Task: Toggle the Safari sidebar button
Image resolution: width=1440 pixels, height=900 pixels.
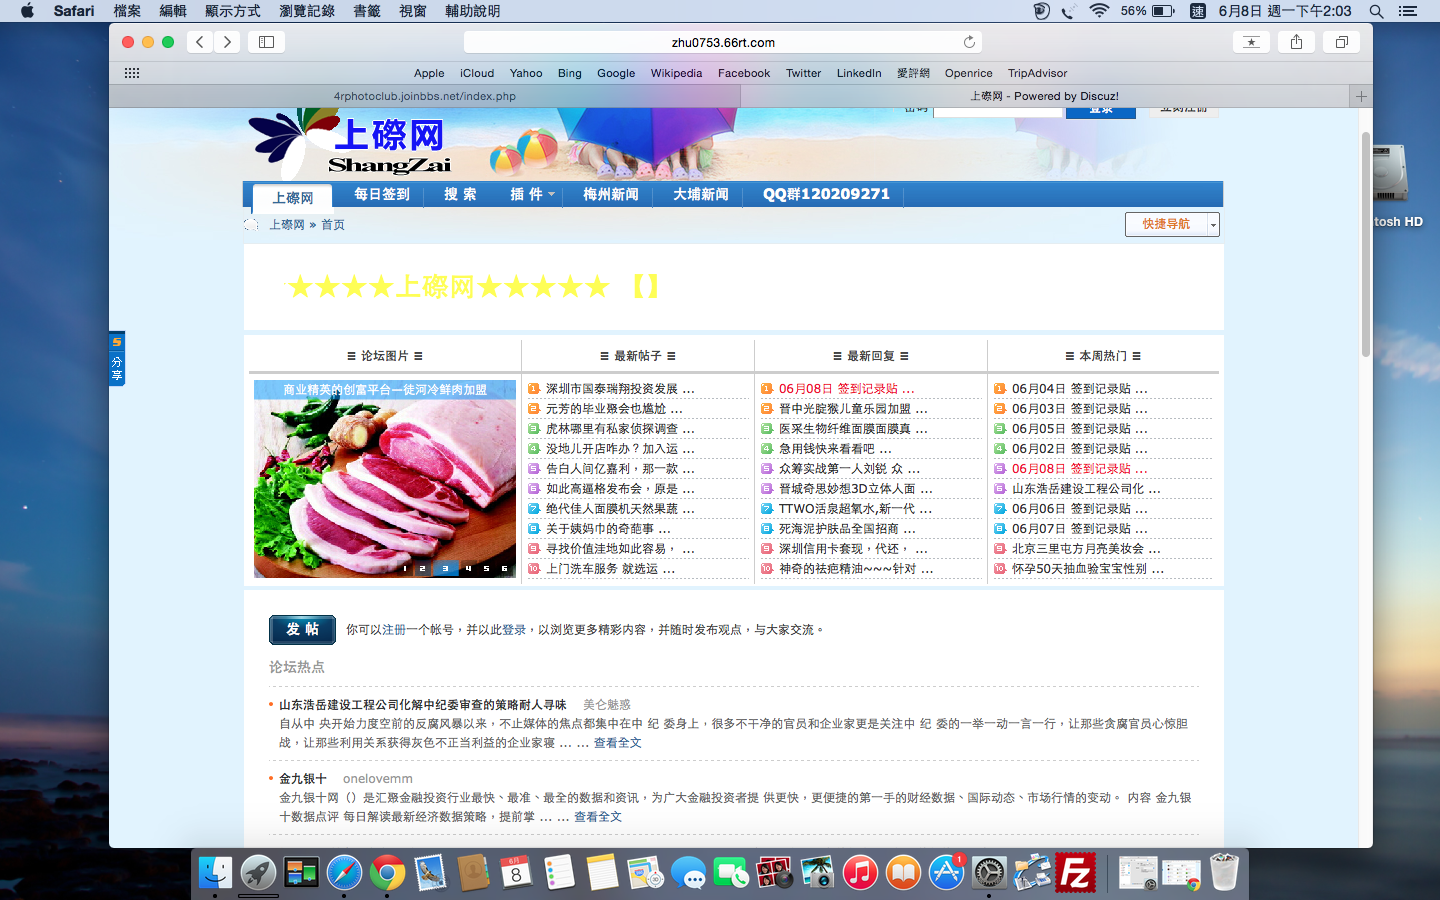Action: 266,42
